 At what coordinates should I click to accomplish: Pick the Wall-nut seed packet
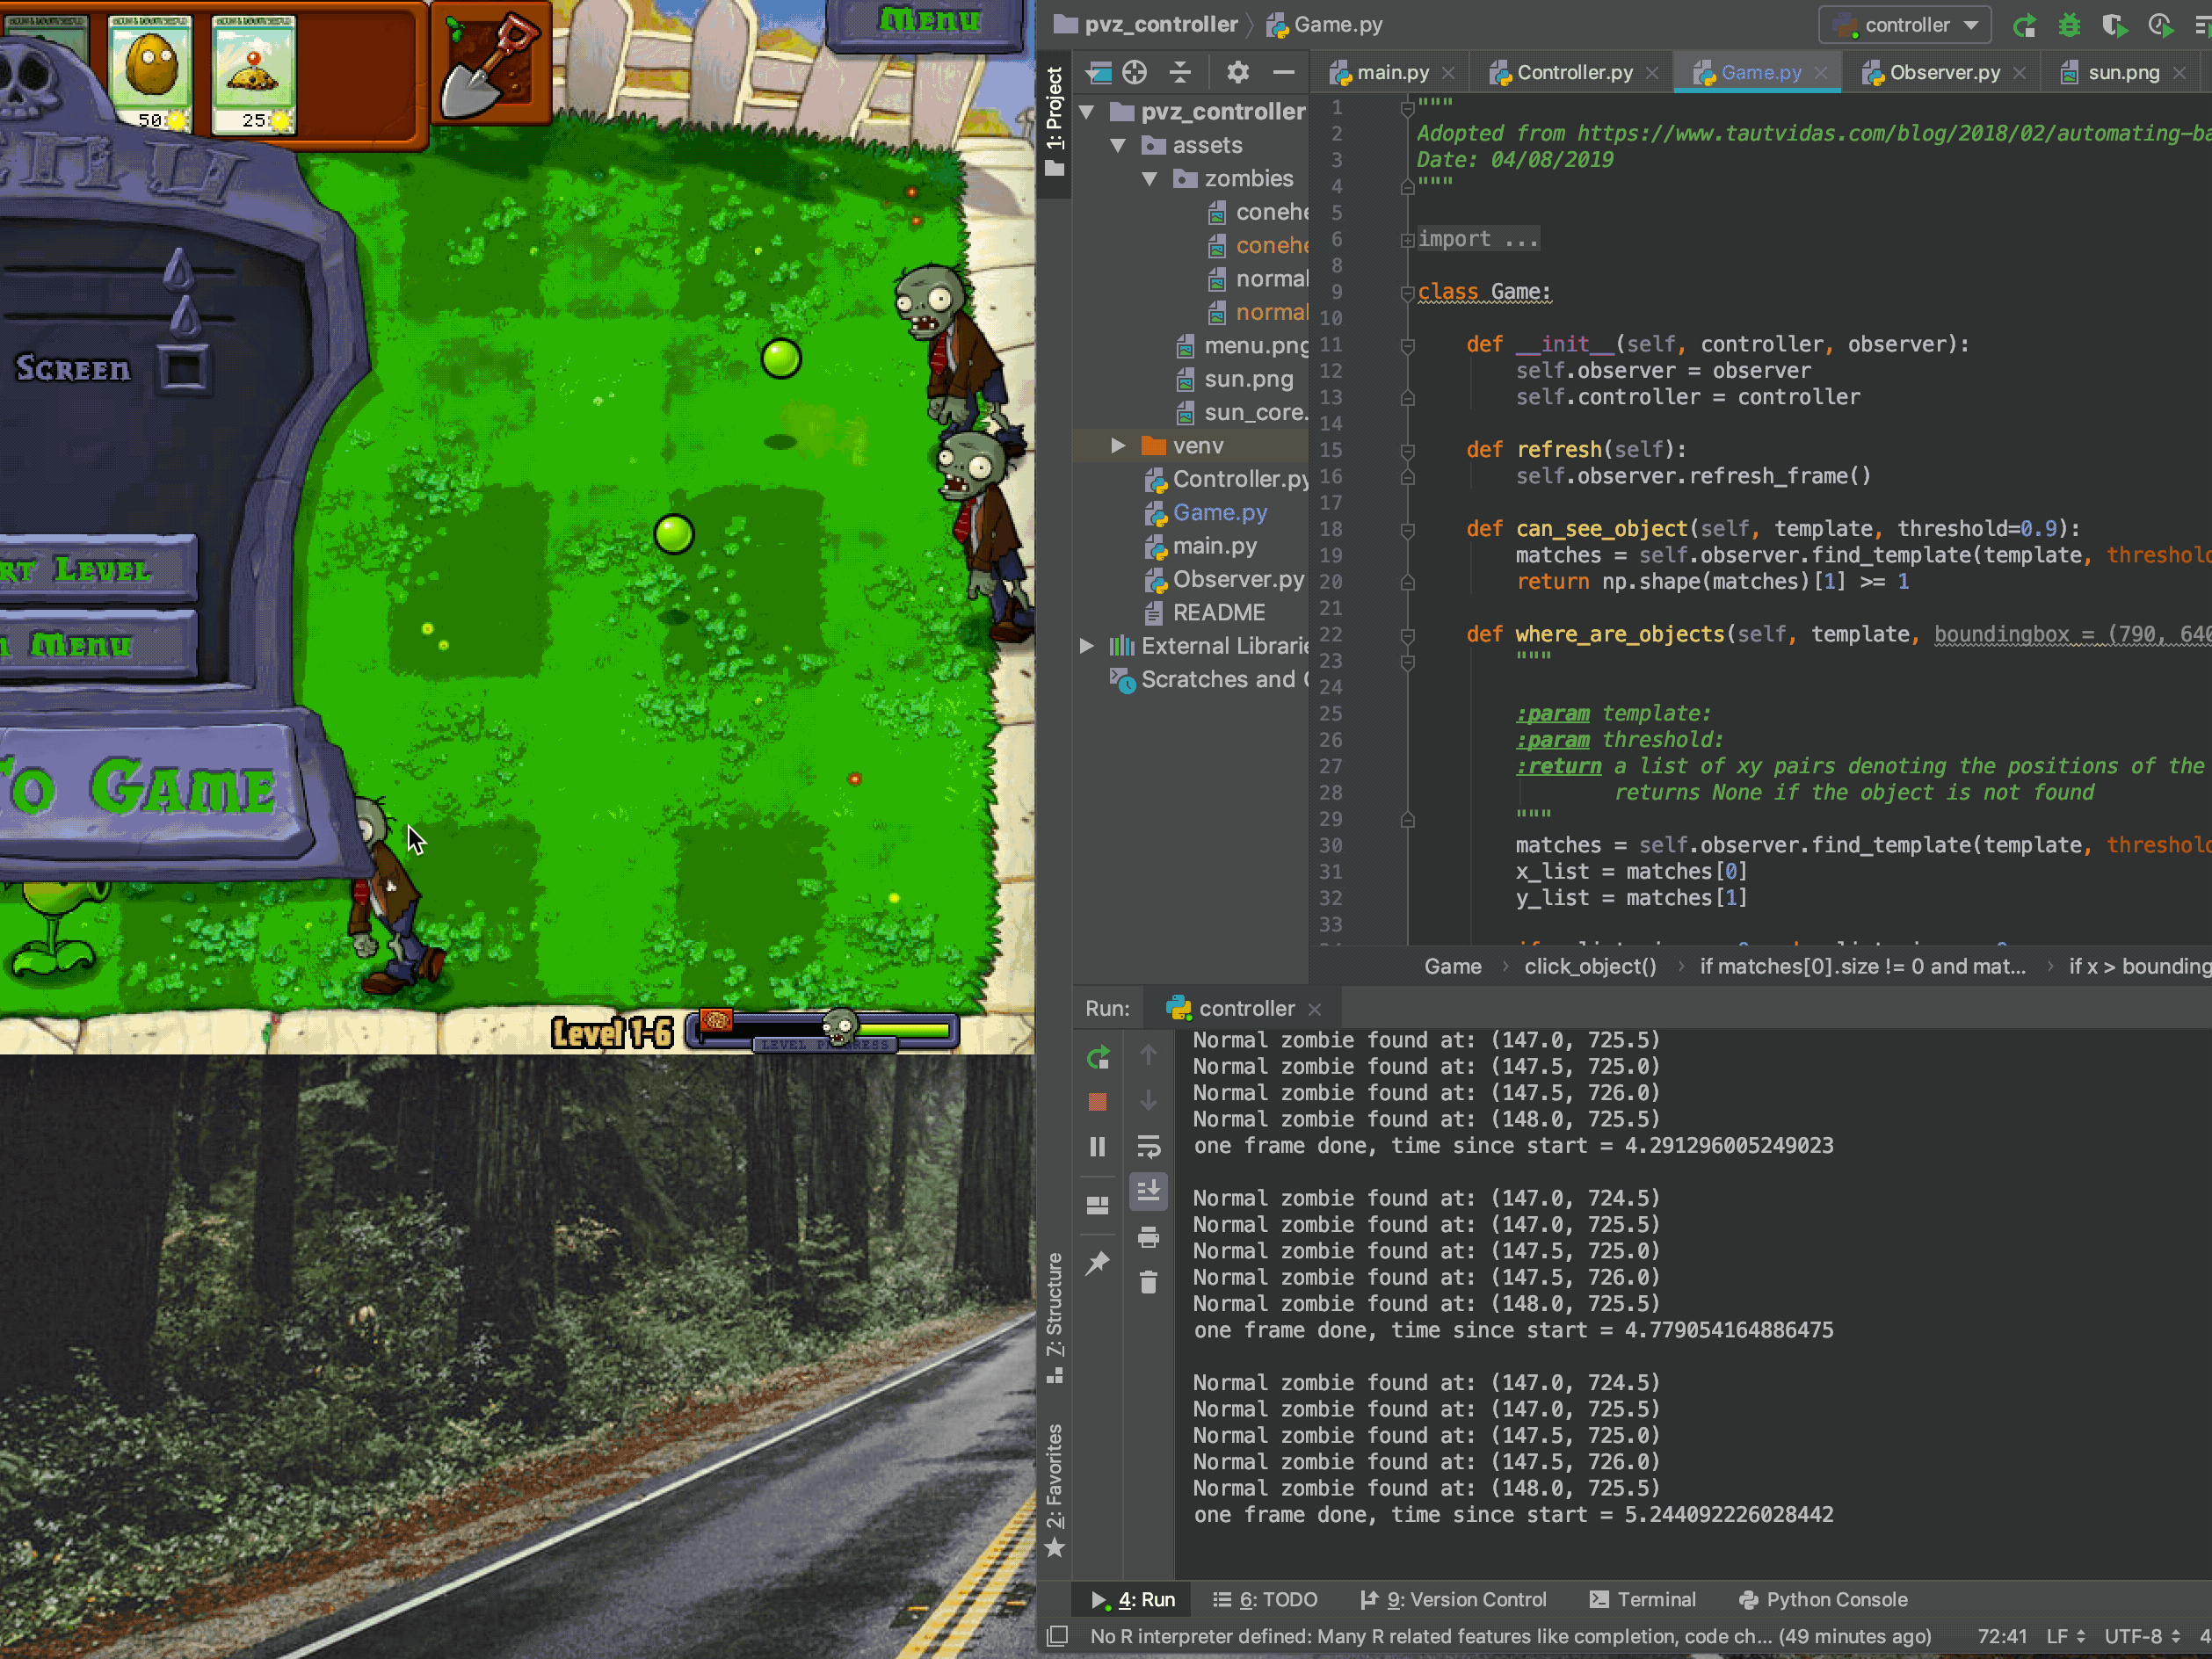point(150,73)
